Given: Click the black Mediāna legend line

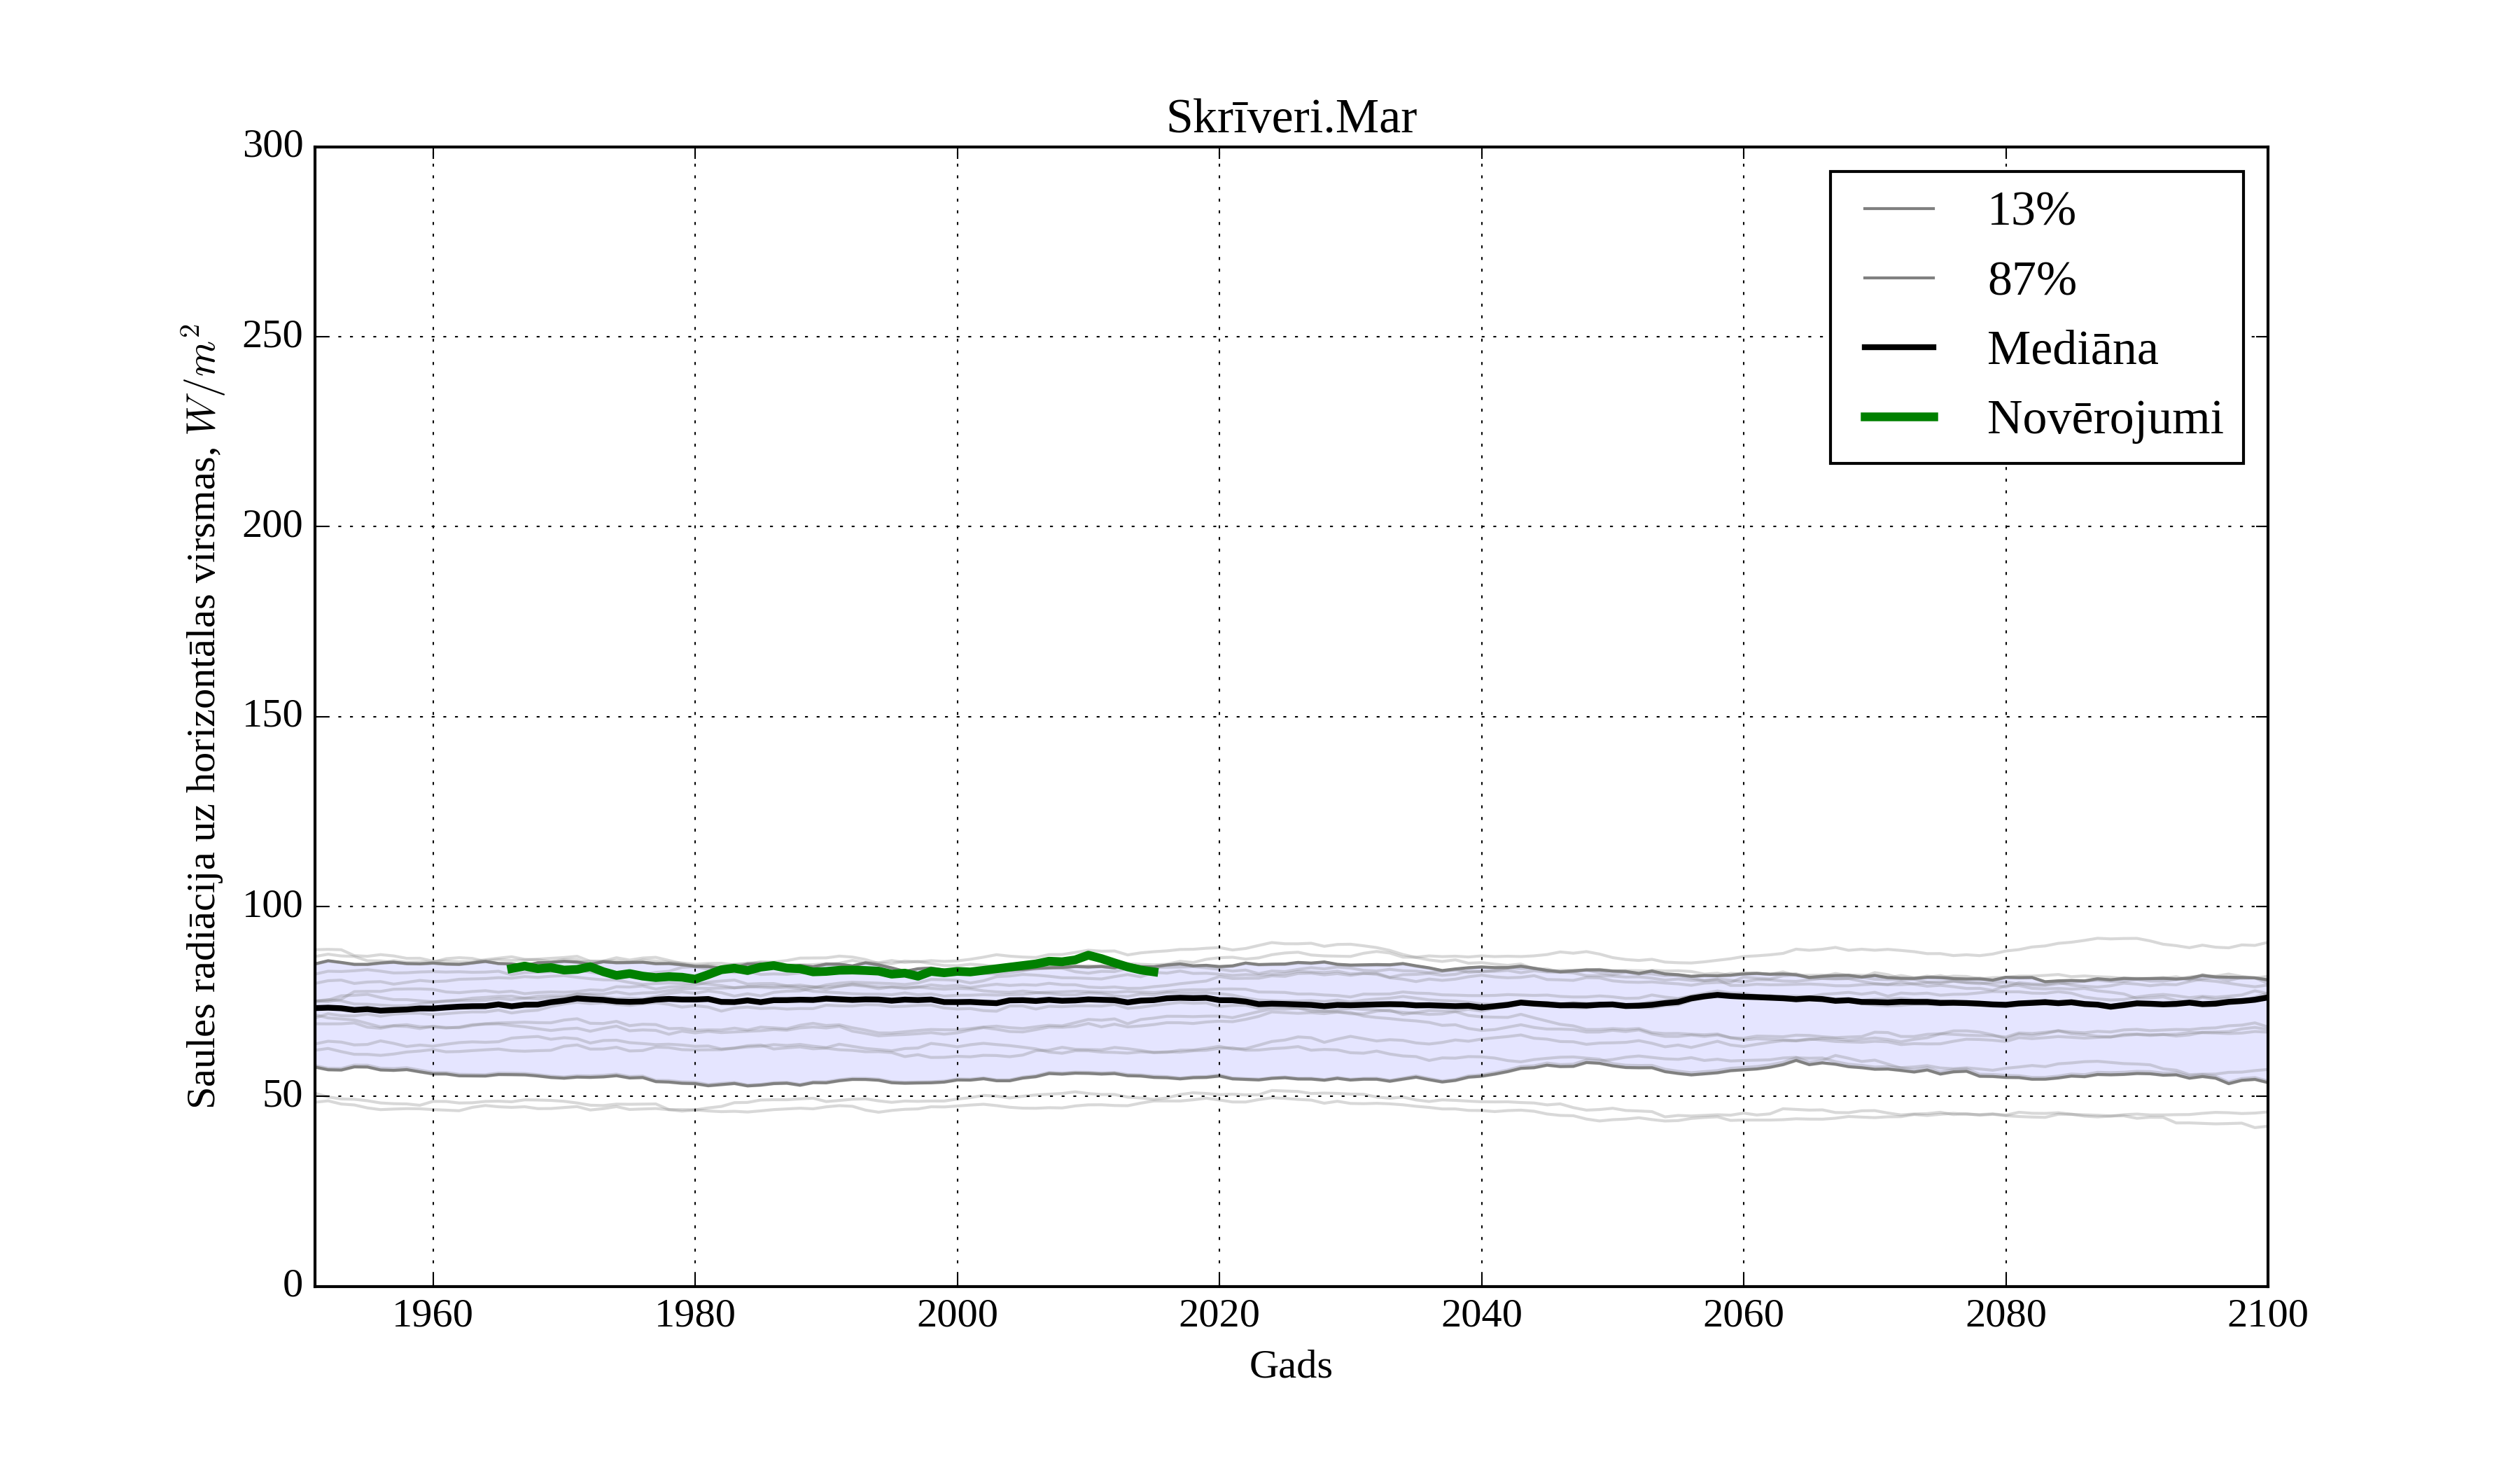Looking at the screenshot, I should point(1898,348).
